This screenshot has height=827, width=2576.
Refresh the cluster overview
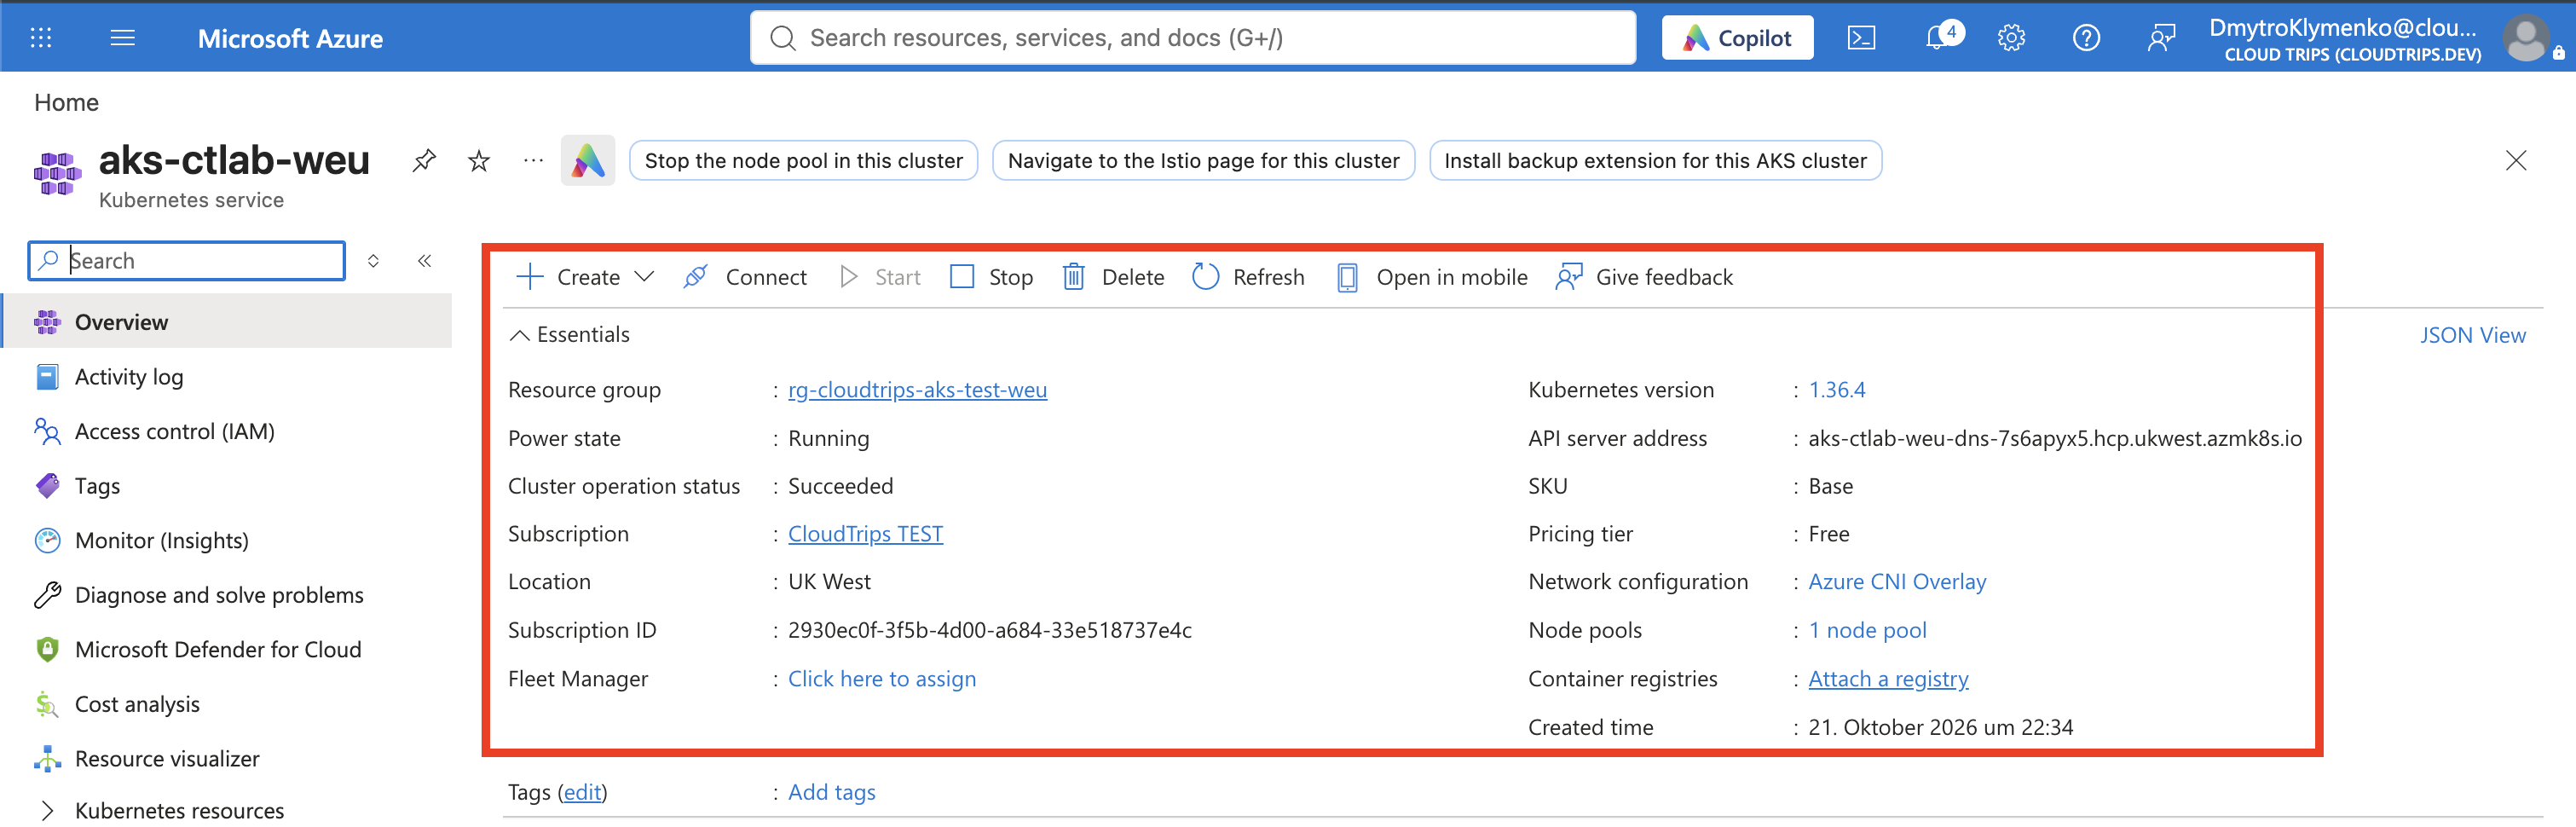[x=1248, y=277]
